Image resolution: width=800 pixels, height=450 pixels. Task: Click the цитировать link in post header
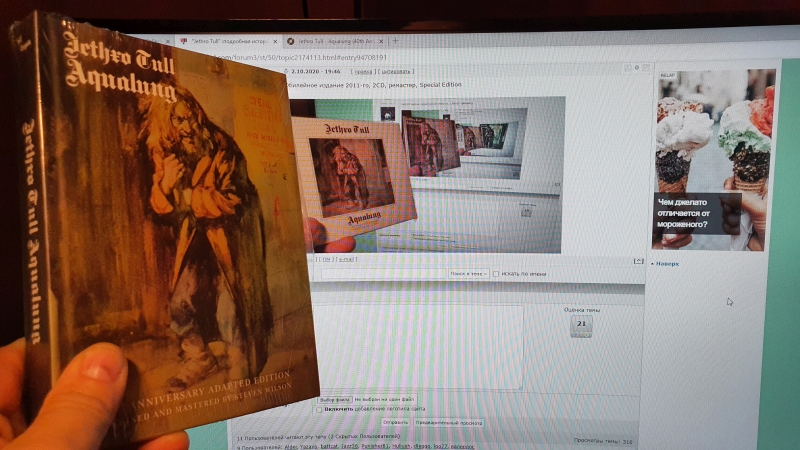396,71
